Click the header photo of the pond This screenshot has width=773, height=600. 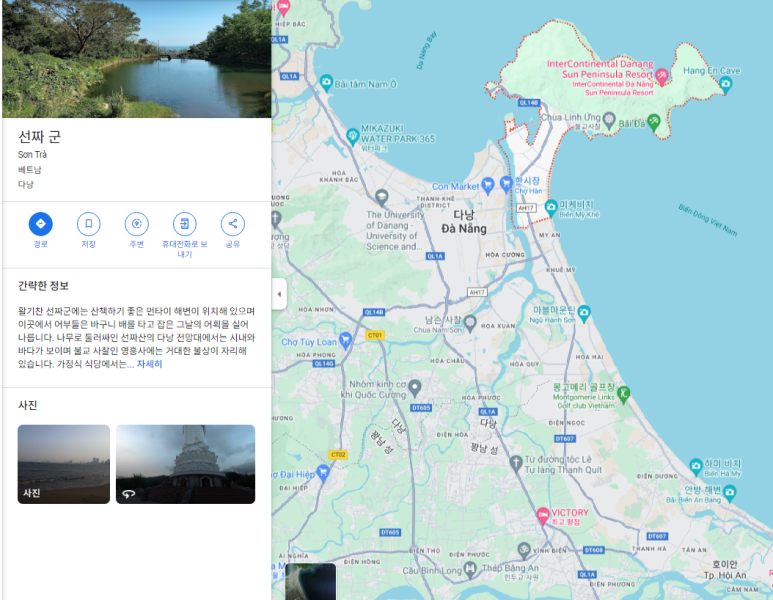coord(137,59)
